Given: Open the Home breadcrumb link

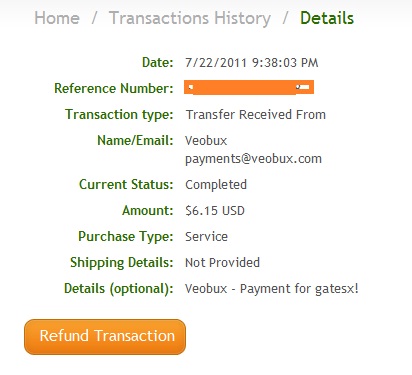Looking at the screenshot, I should click(x=57, y=18).
